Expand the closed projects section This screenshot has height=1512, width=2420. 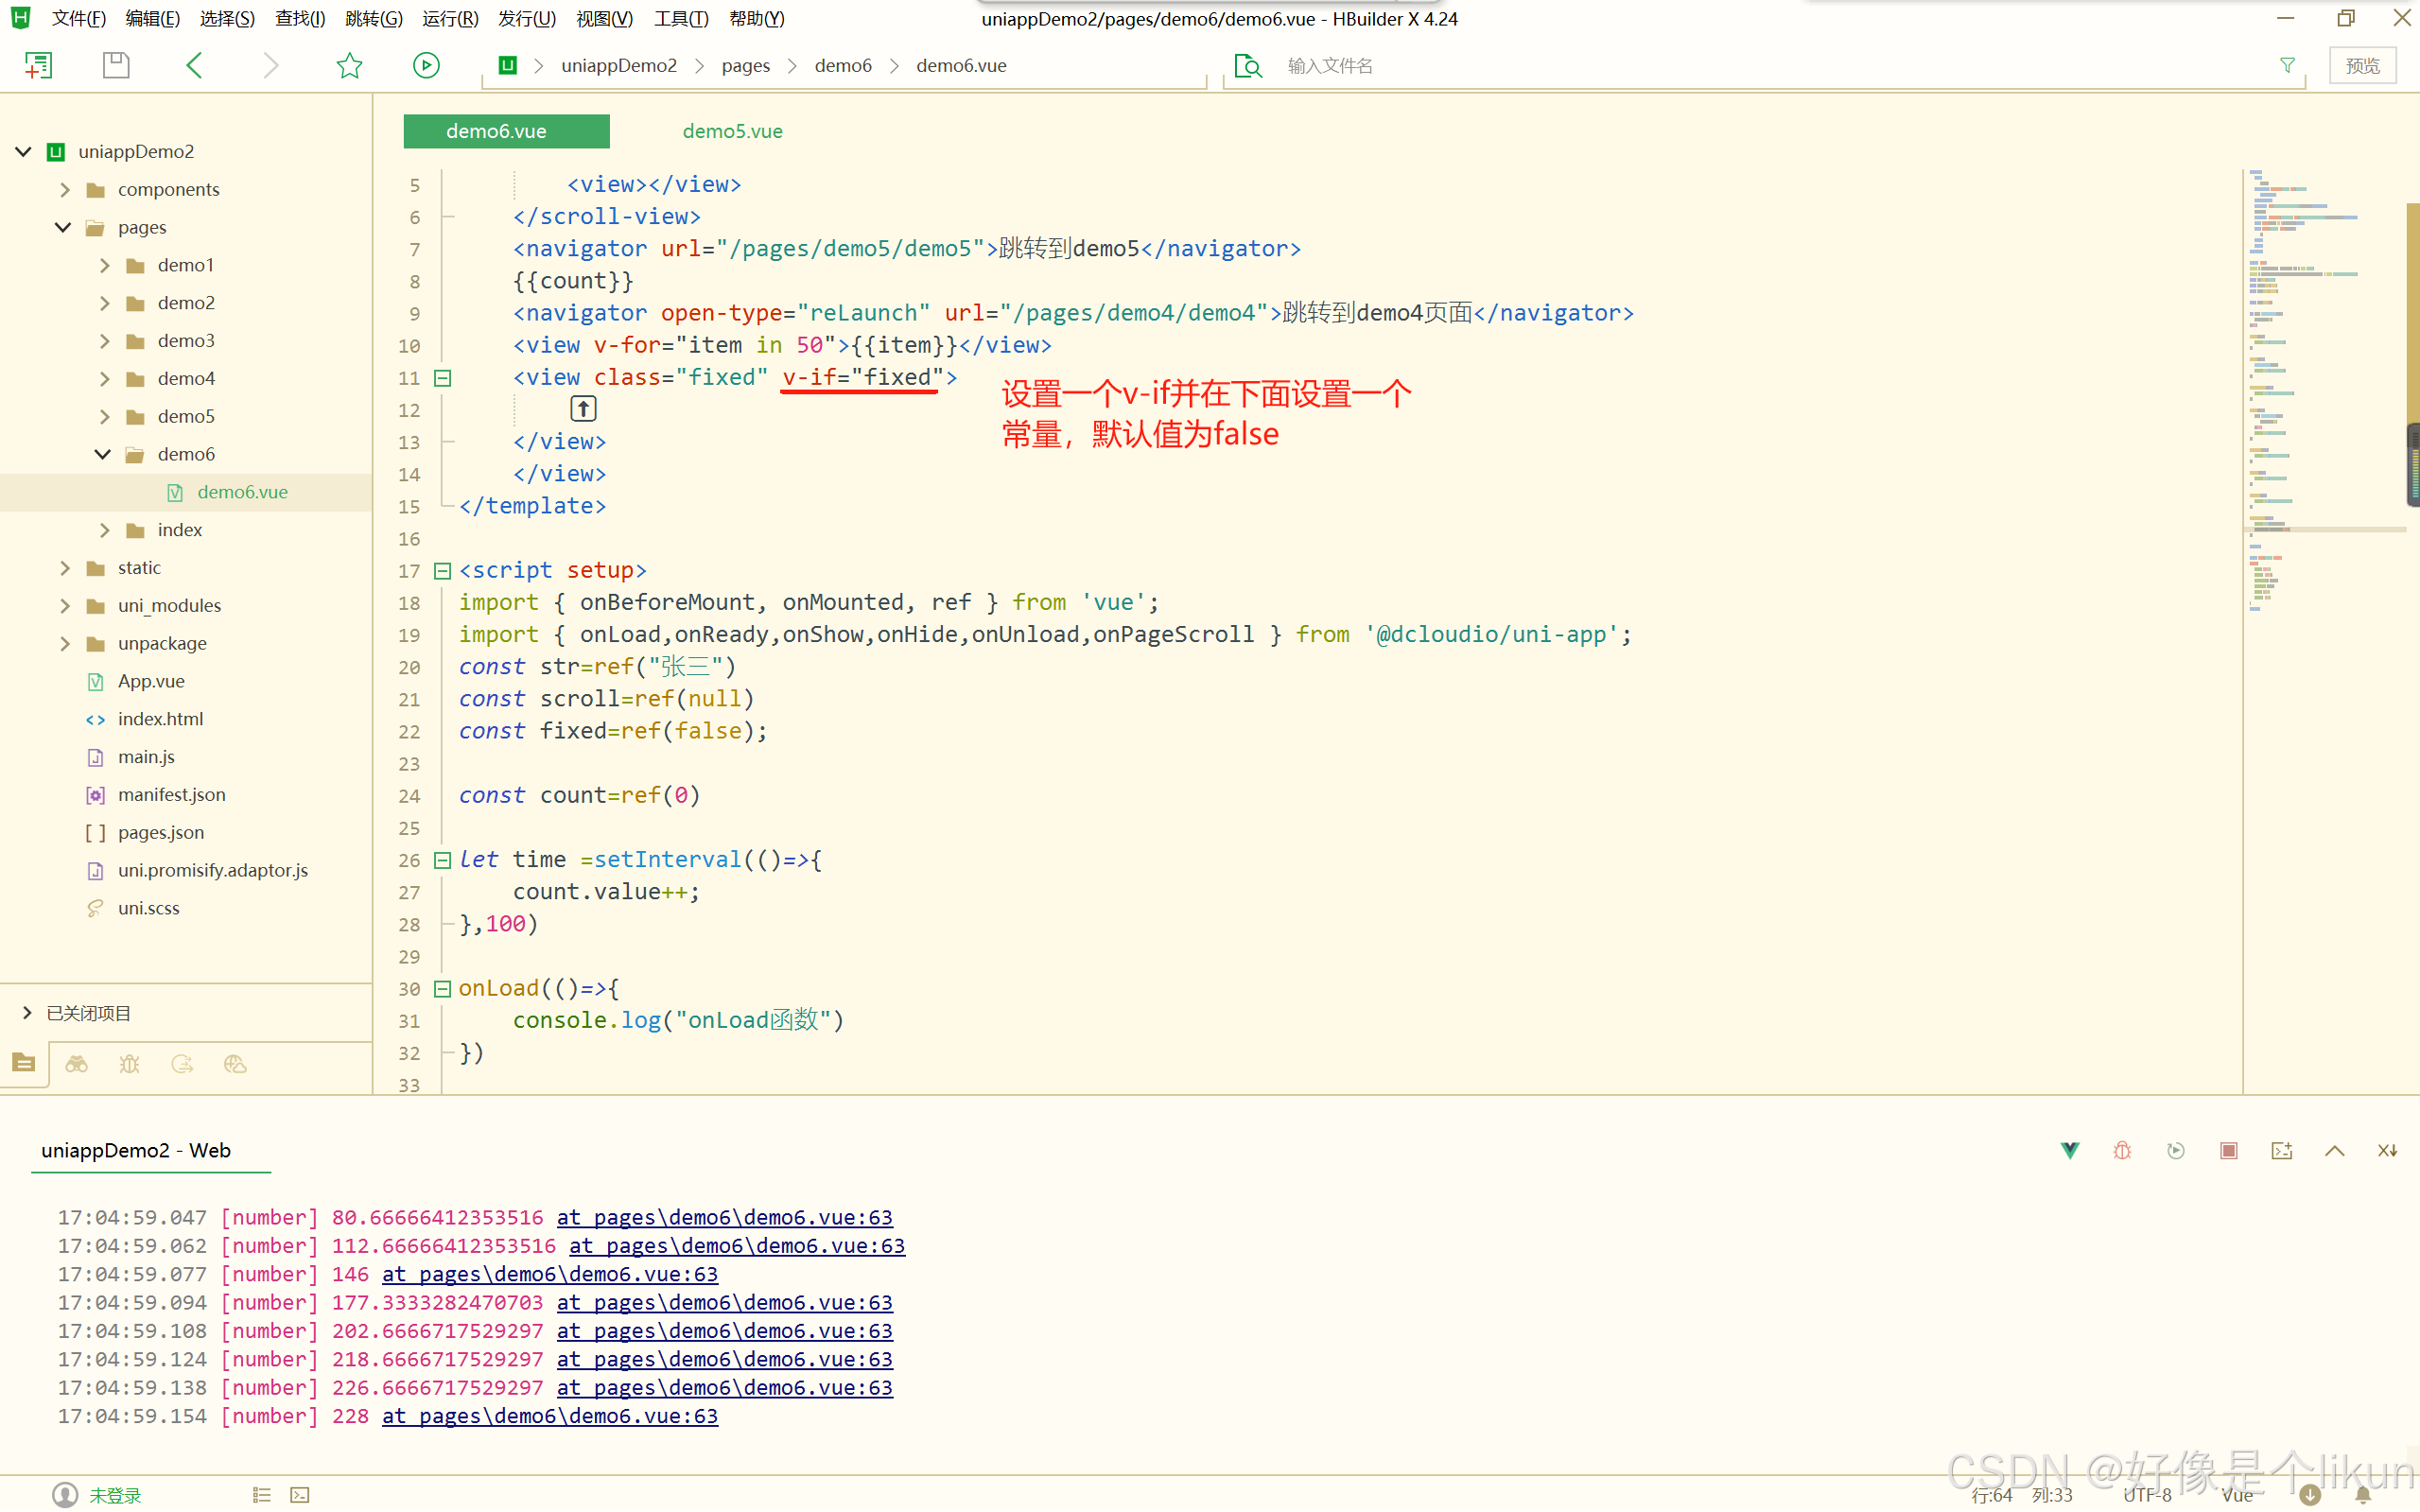point(27,1013)
